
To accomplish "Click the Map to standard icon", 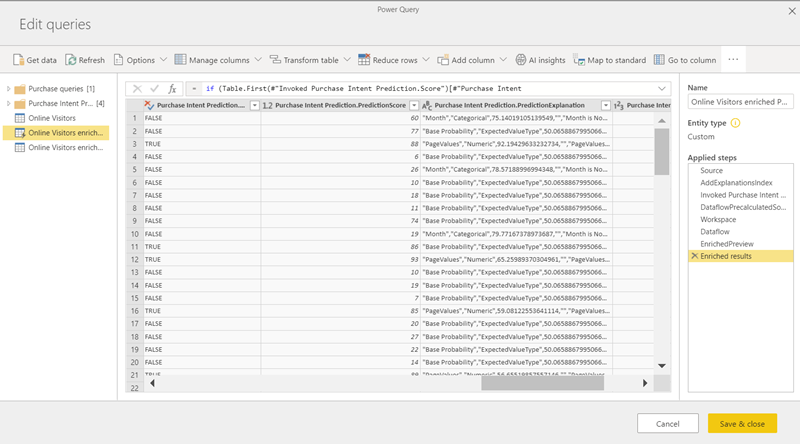I will (x=579, y=60).
